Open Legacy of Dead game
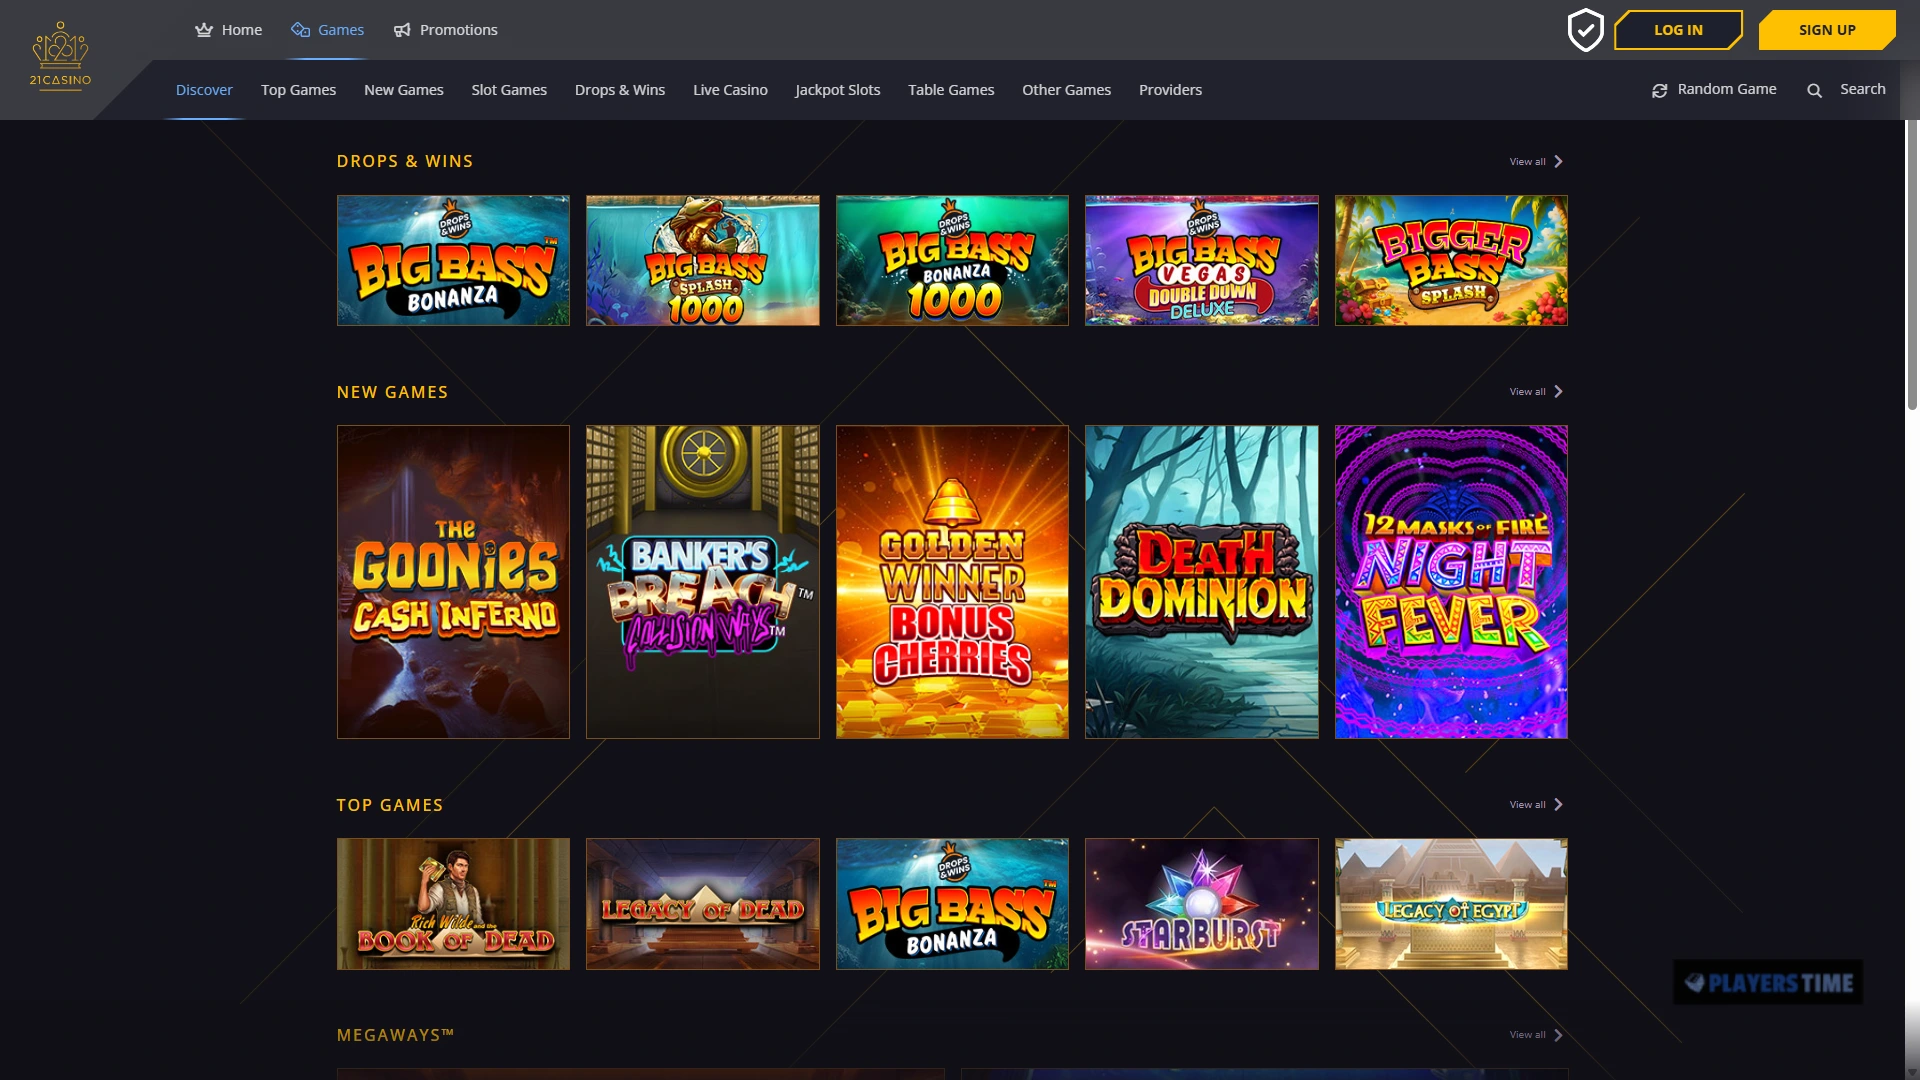This screenshot has height=1080, width=1920. (702, 904)
